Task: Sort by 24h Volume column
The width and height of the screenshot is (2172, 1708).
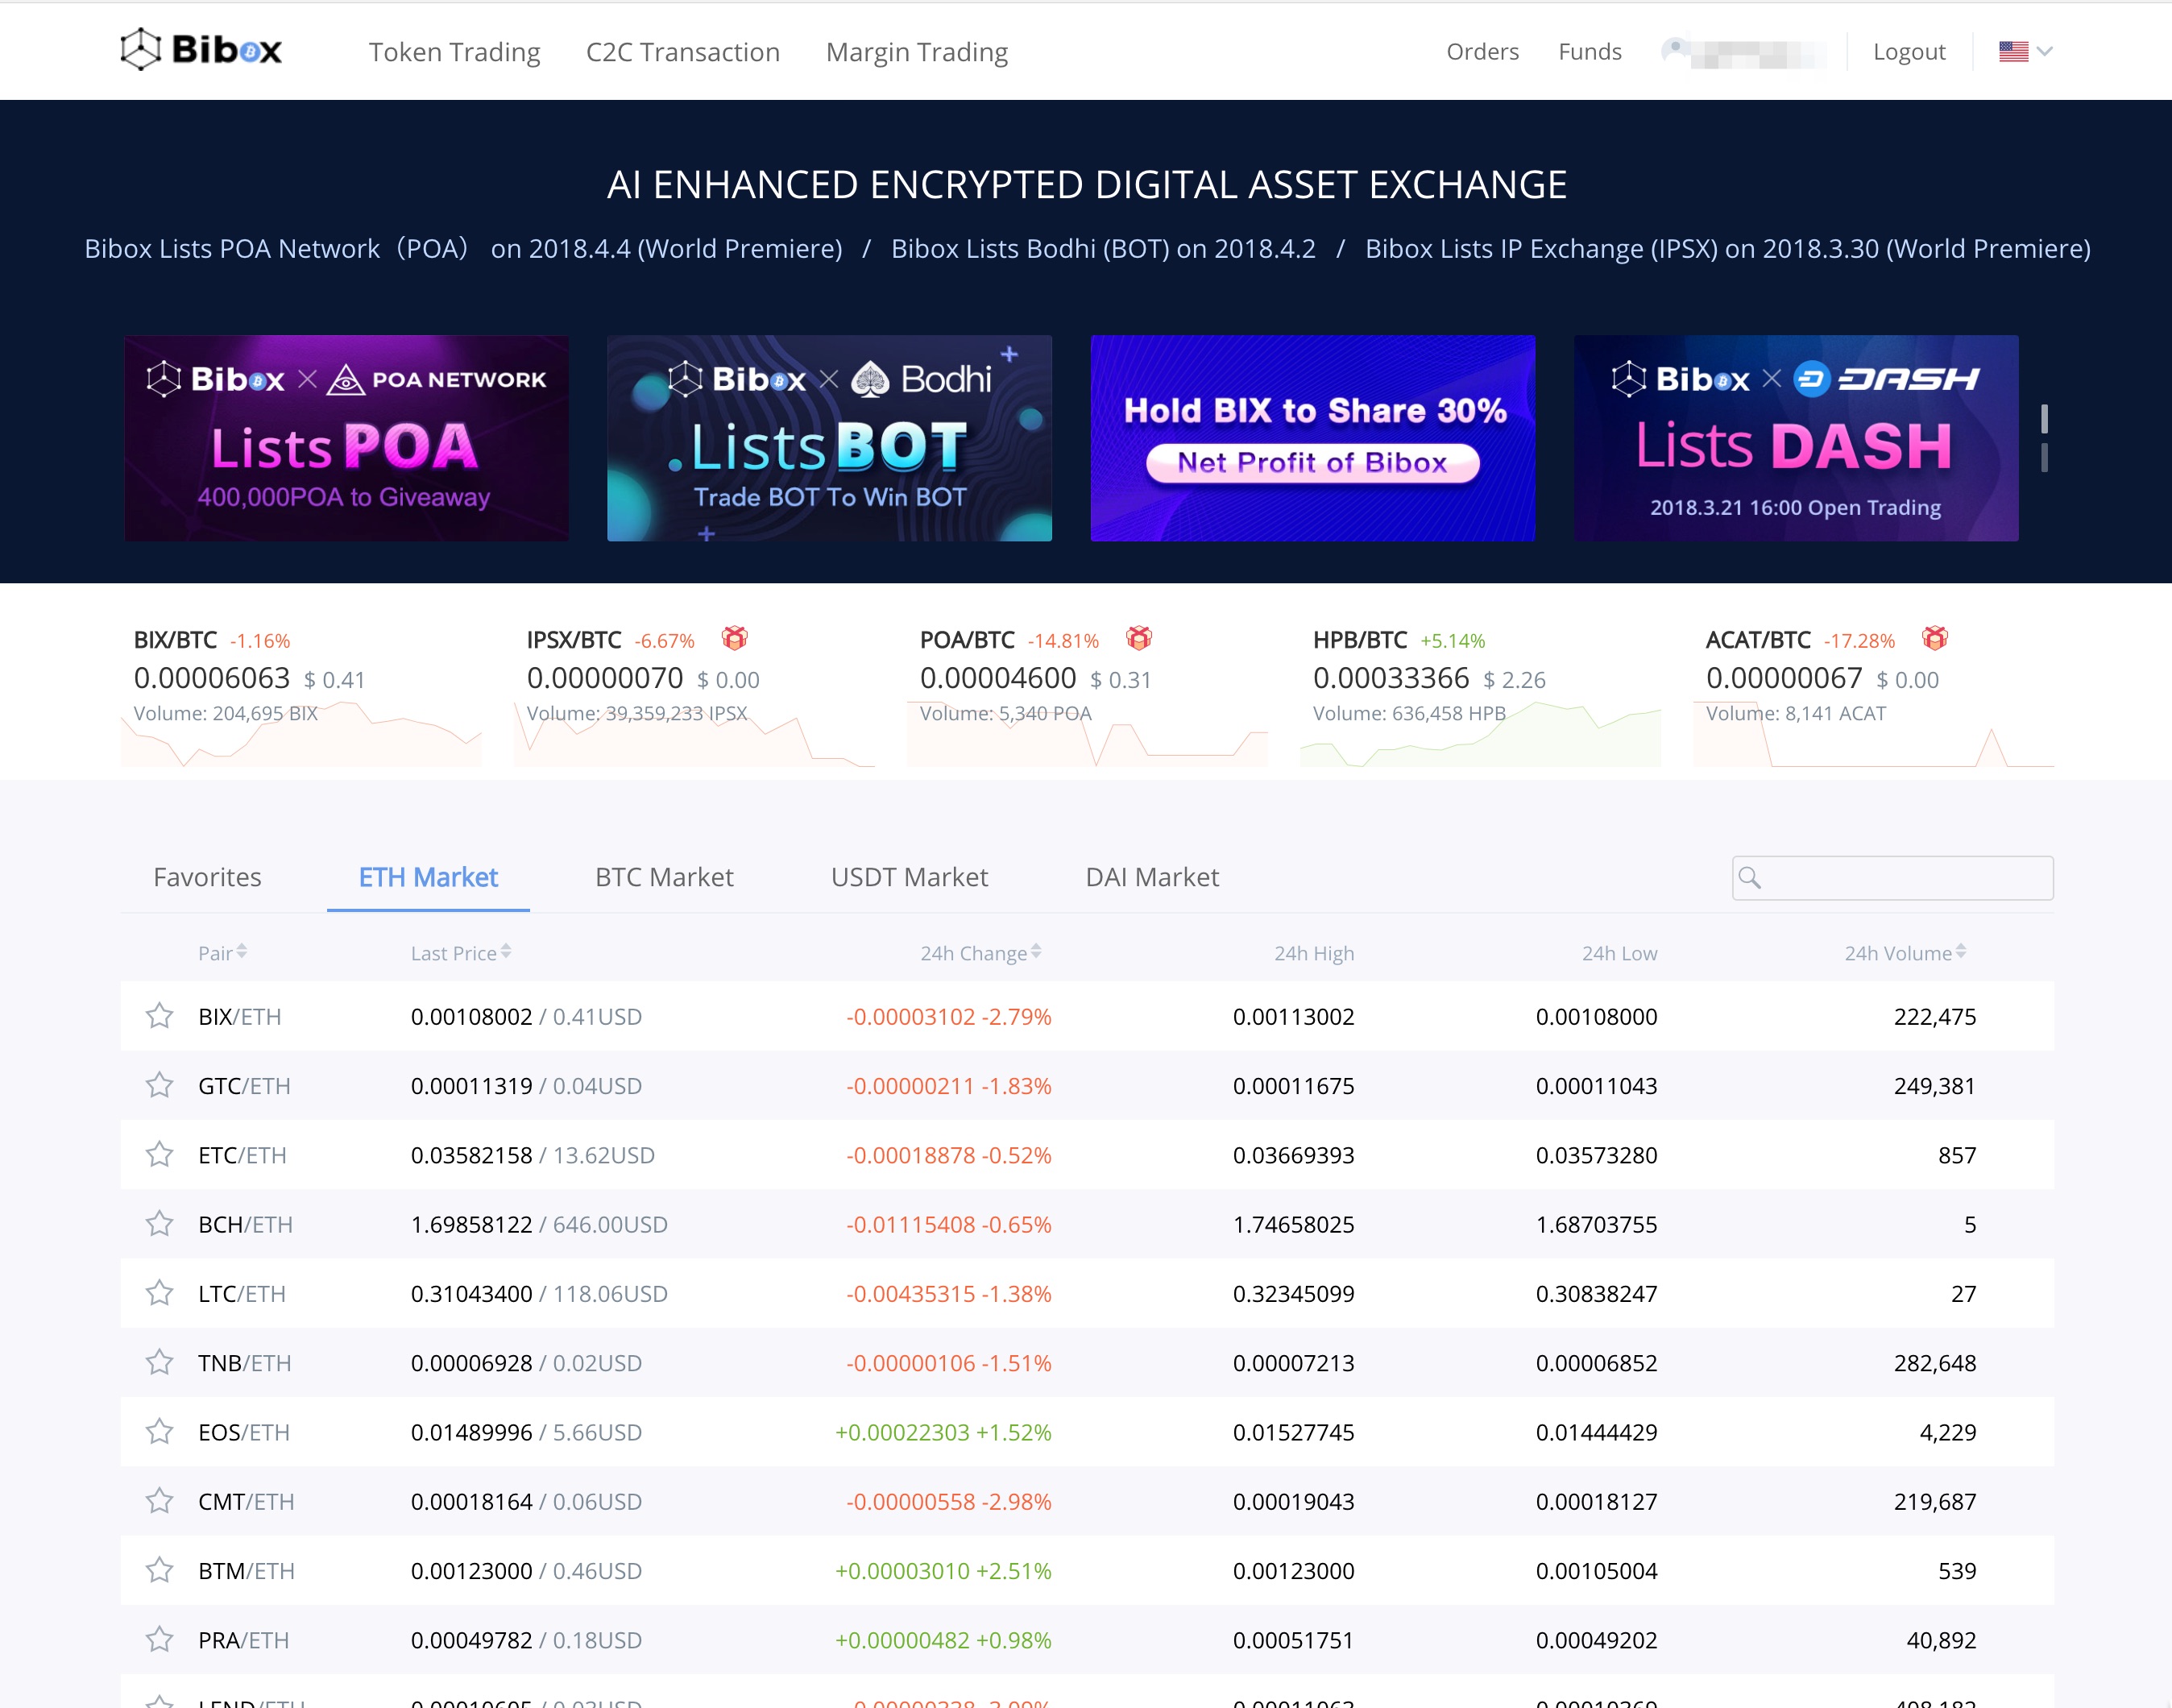Action: point(1905,953)
